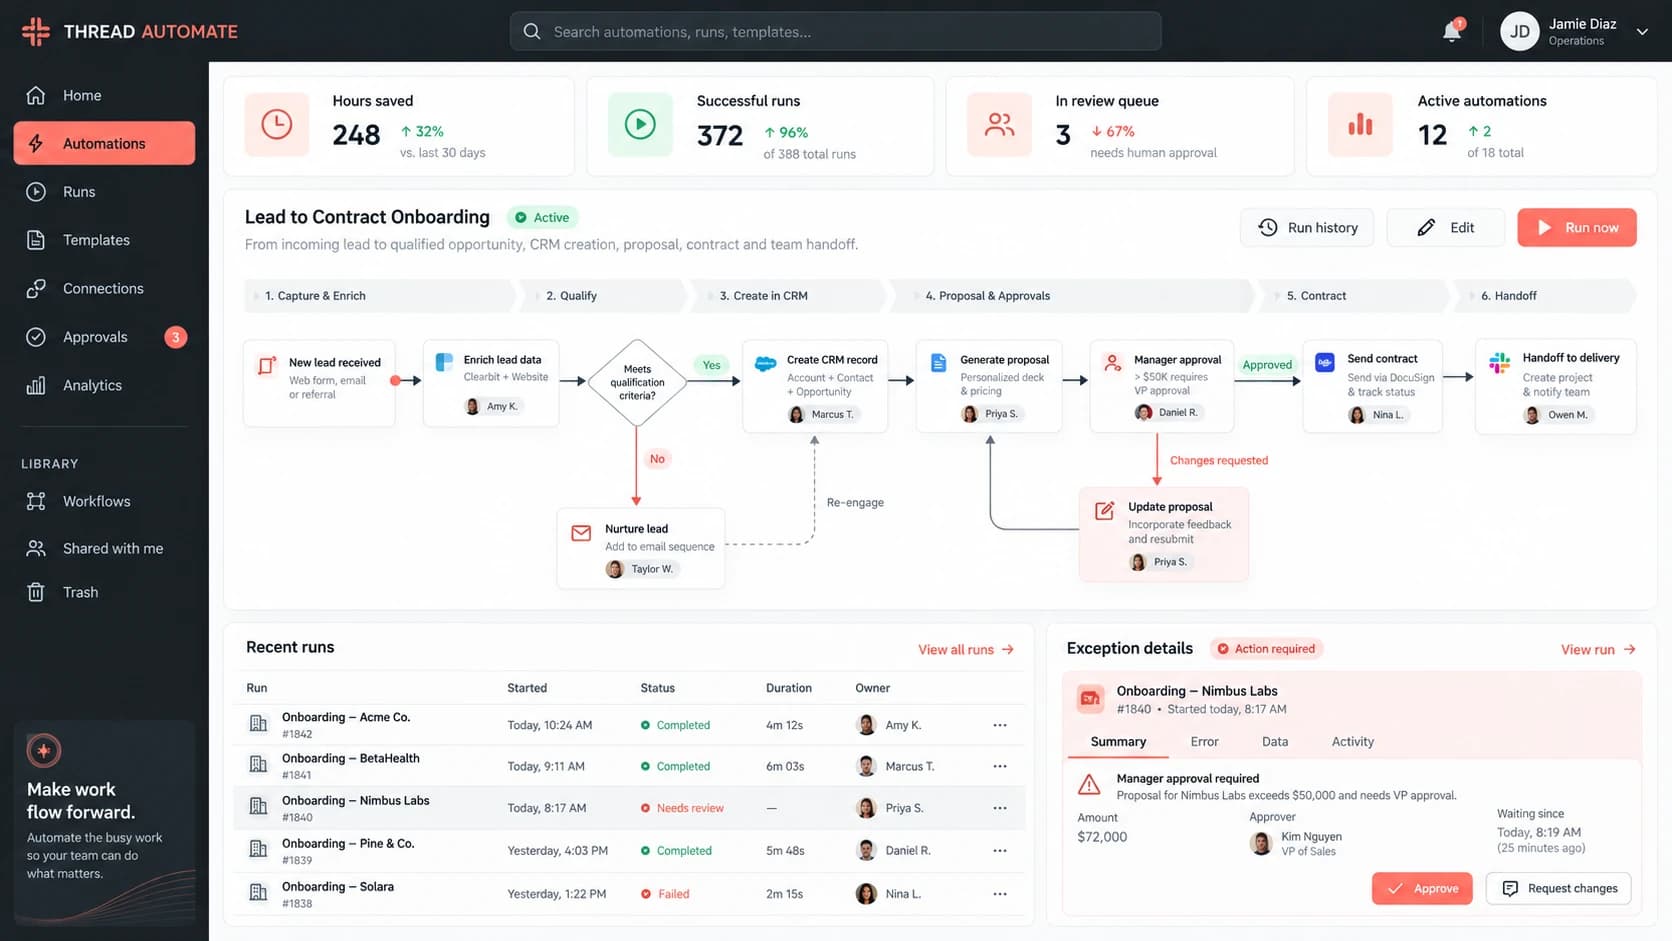The height and width of the screenshot is (941, 1672).
Task: Click the Thread Automate logo icon
Action: pos(35,31)
